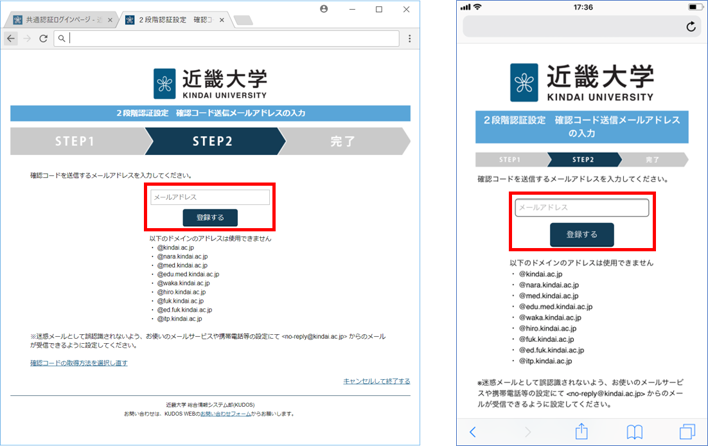Click the desktop browser address bar
This screenshot has height=446, width=708.
(230, 39)
